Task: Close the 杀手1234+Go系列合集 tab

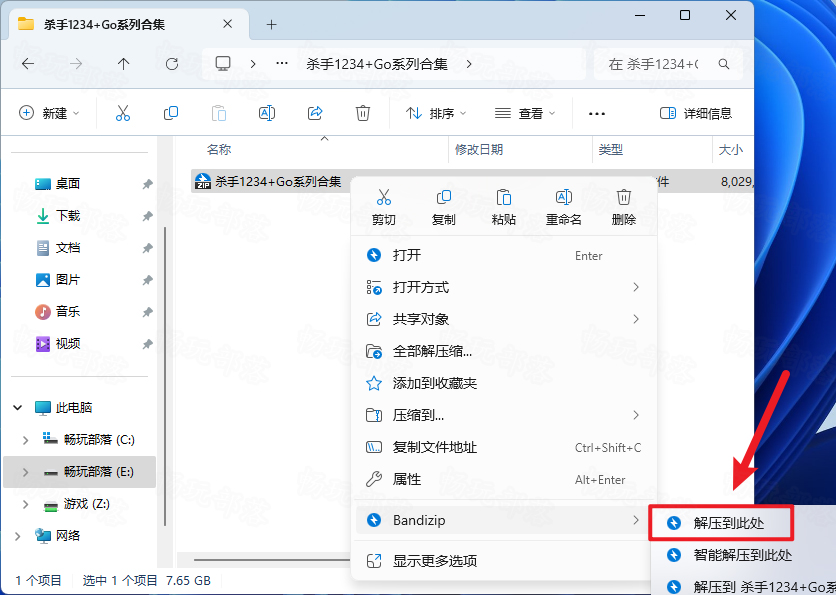Action: 227,24
